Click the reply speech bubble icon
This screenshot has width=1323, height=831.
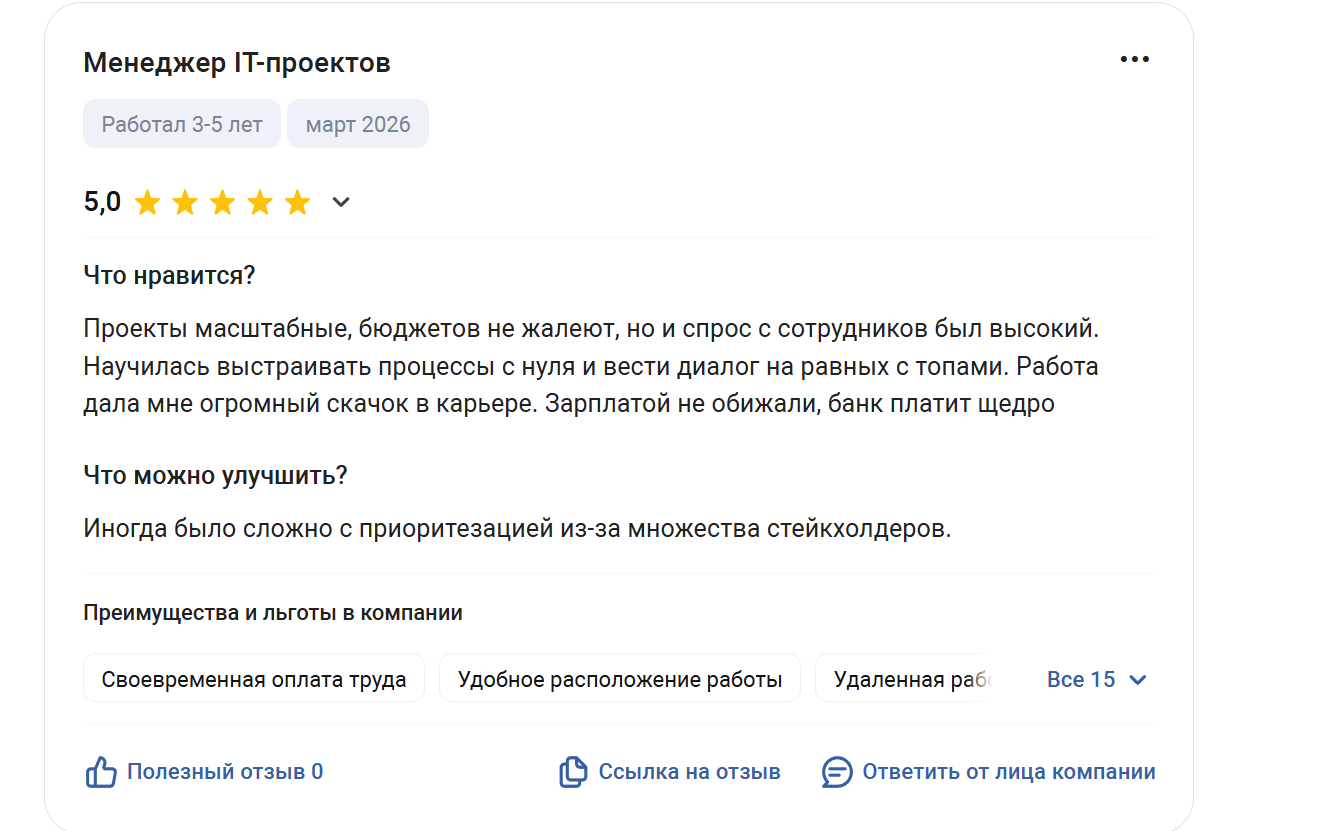837,772
